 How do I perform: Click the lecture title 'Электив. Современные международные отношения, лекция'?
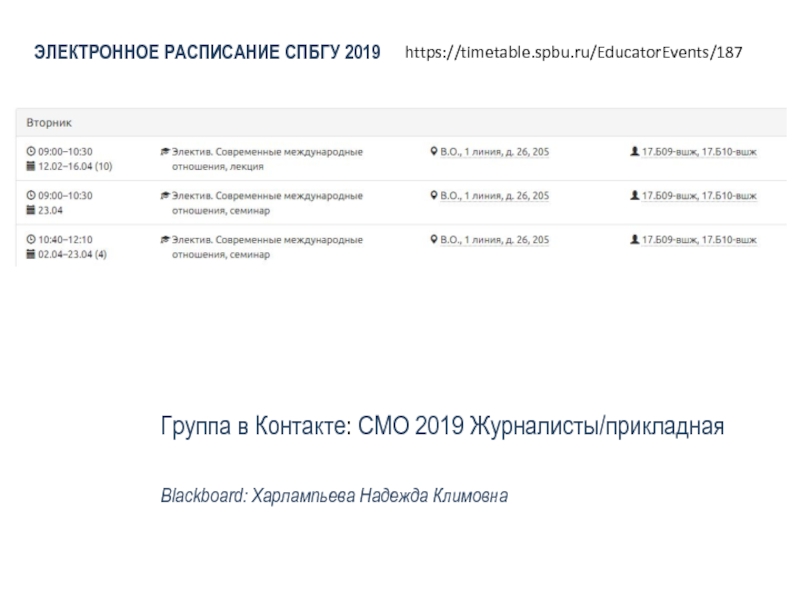[x=267, y=159]
